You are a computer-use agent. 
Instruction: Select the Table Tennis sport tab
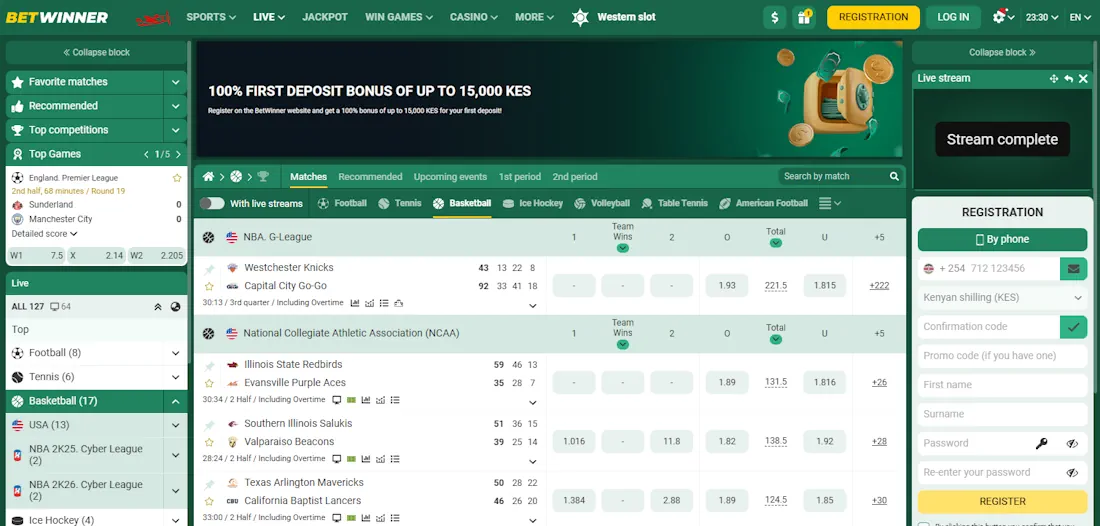675,203
